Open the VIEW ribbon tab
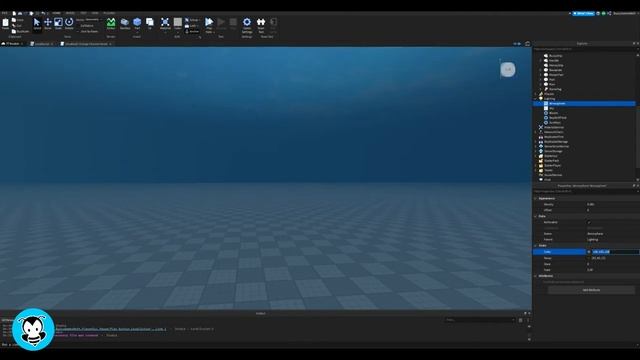 coord(95,13)
